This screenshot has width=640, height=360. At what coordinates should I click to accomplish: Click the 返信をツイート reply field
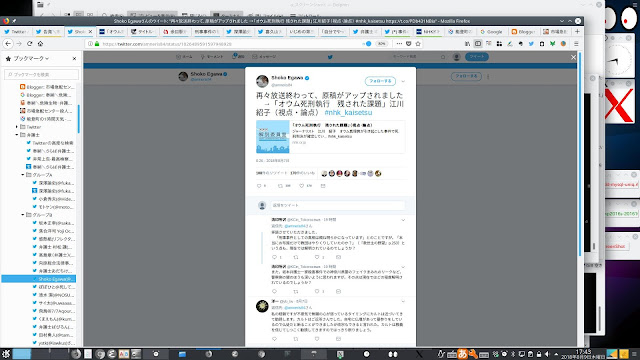(x=338, y=205)
